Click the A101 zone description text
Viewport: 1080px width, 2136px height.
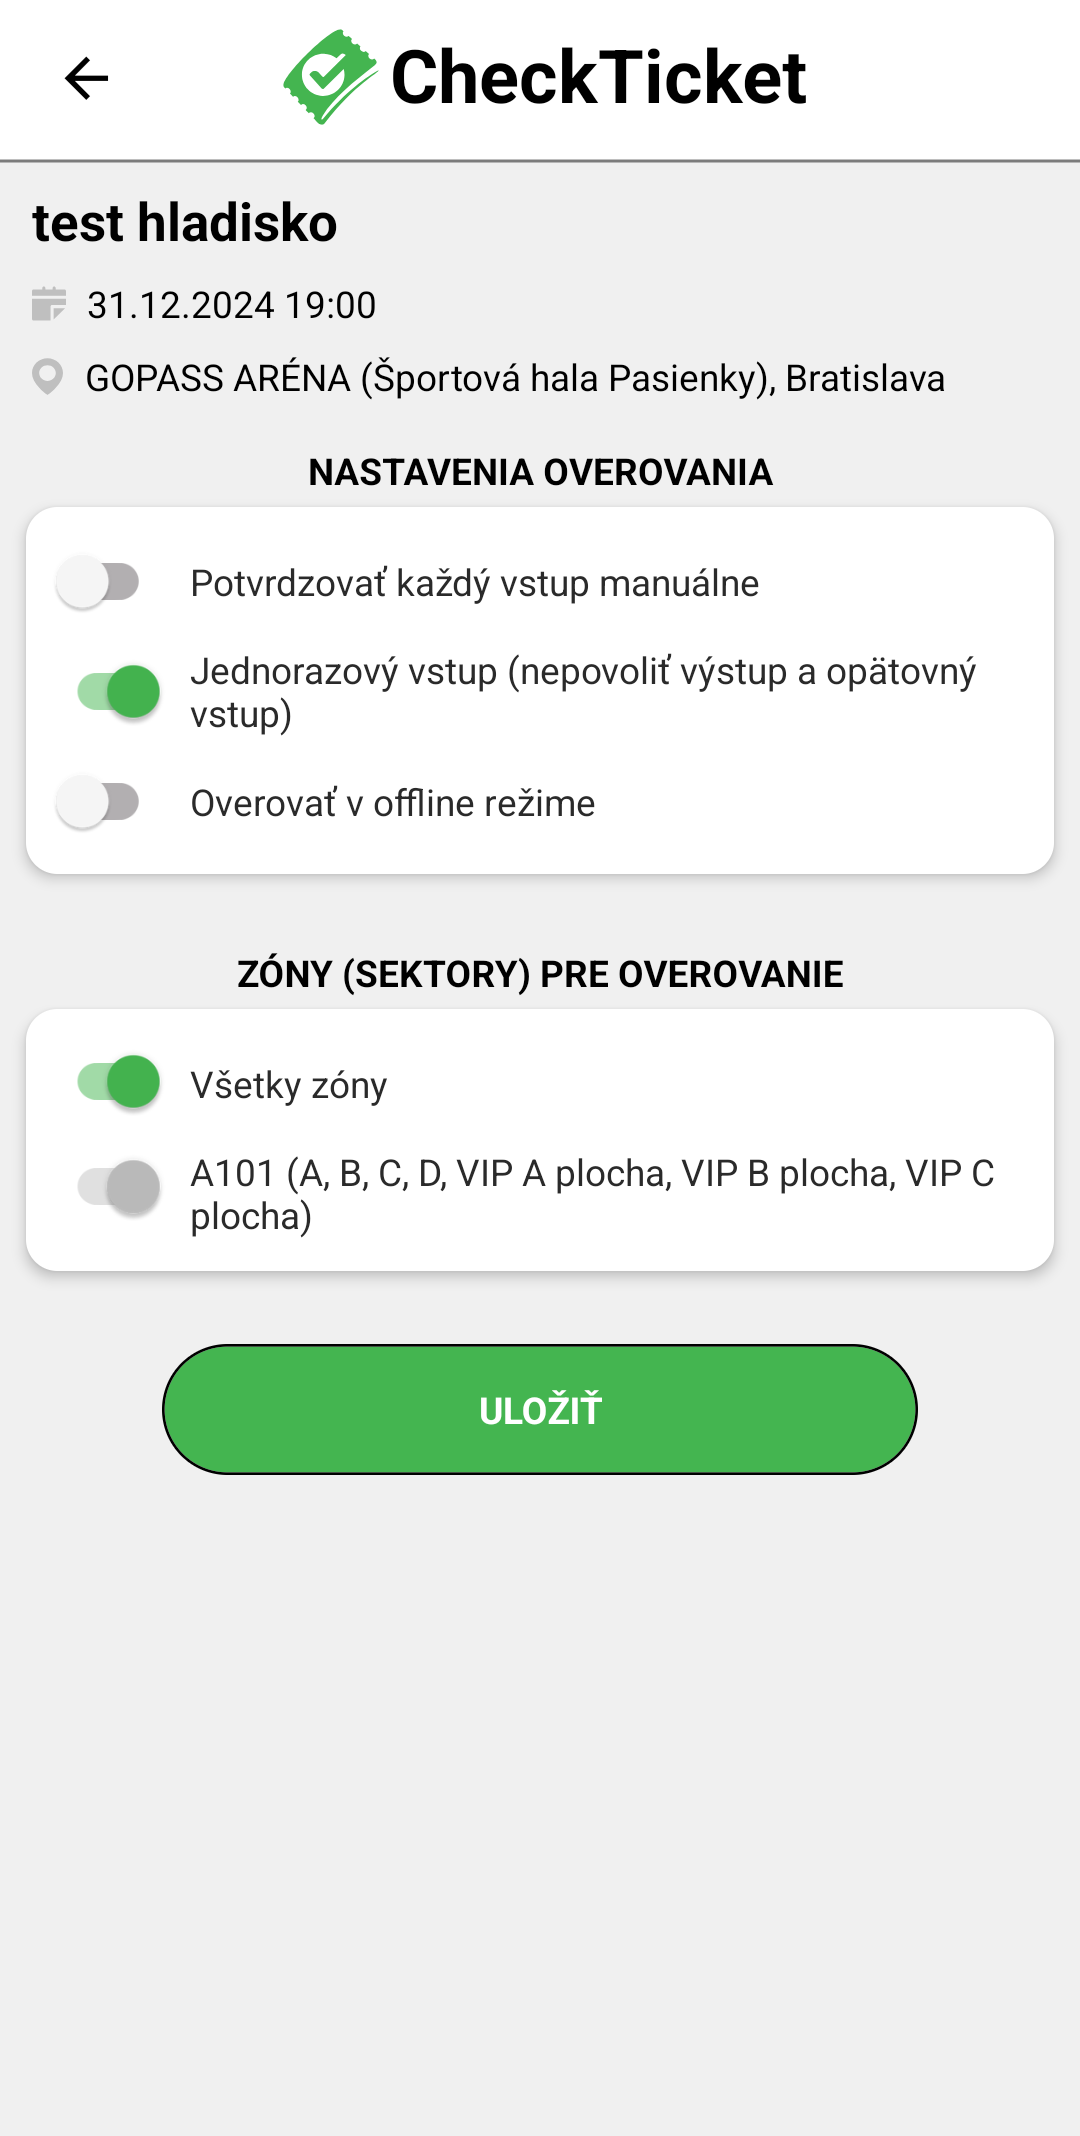(592, 1194)
